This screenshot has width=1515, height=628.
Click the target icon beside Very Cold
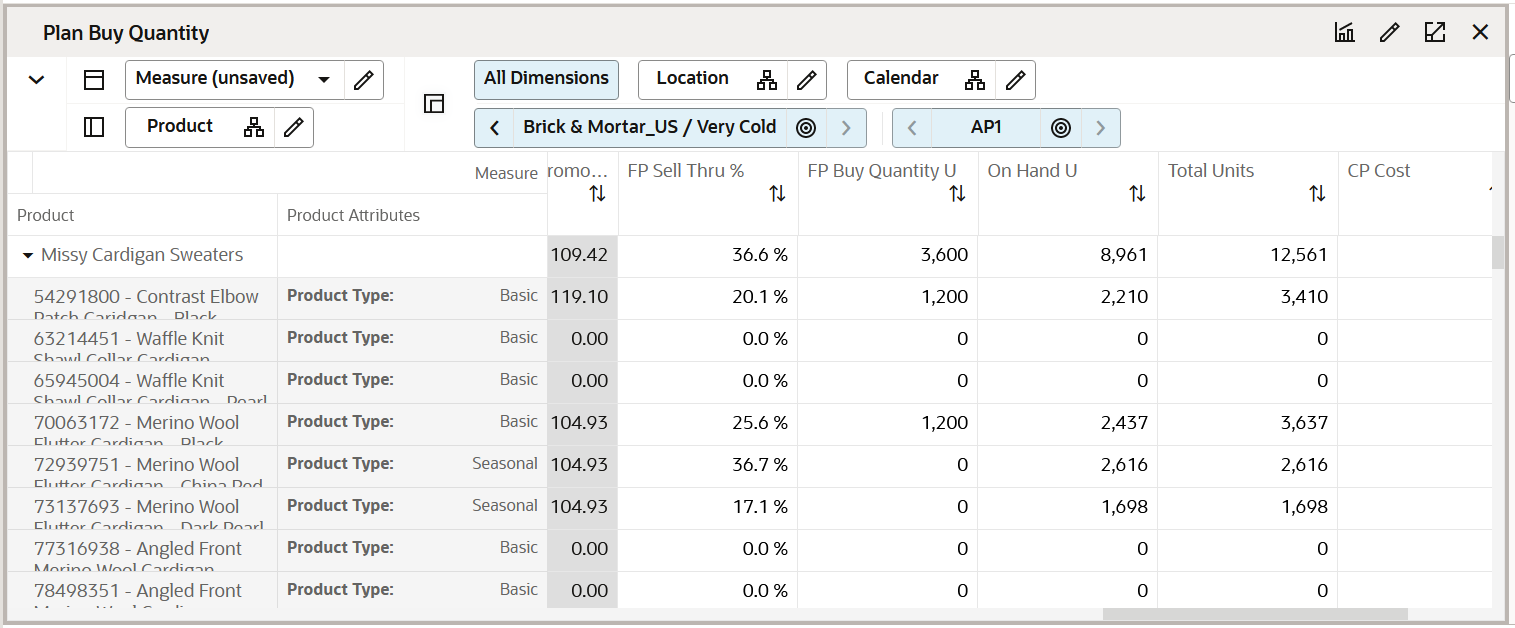(x=806, y=128)
